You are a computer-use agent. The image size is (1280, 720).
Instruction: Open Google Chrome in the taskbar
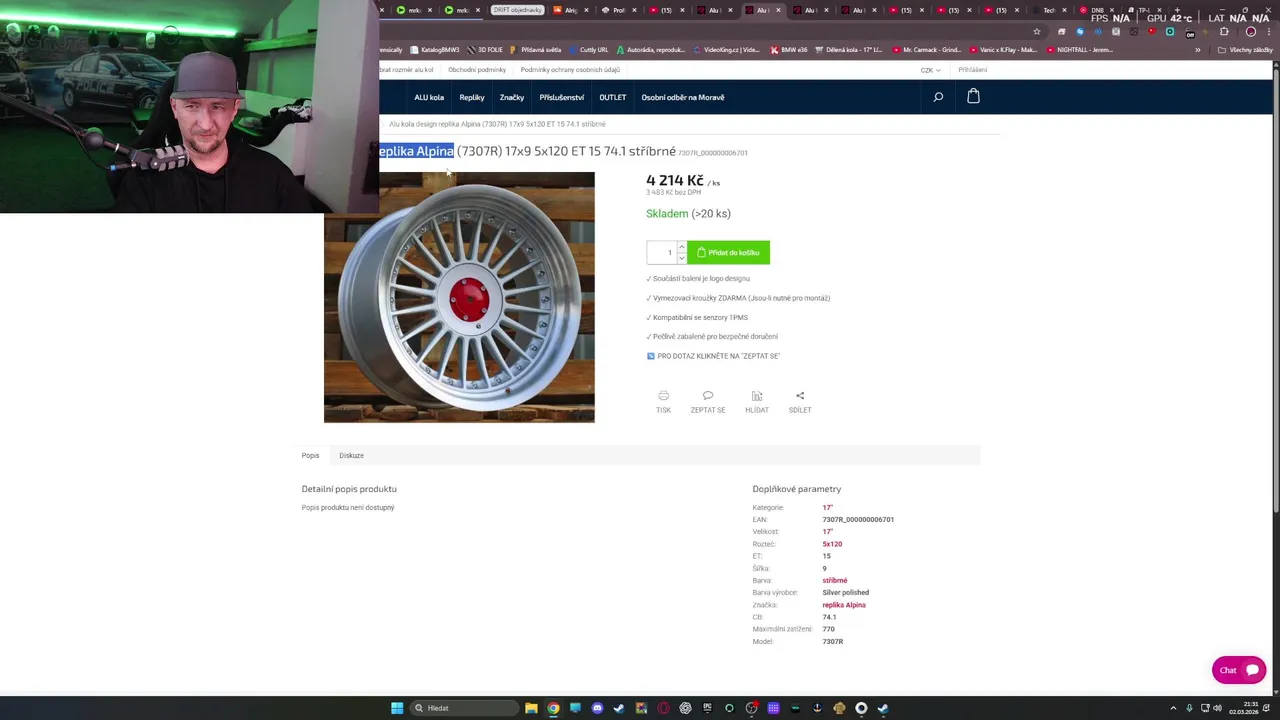pos(553,708)
